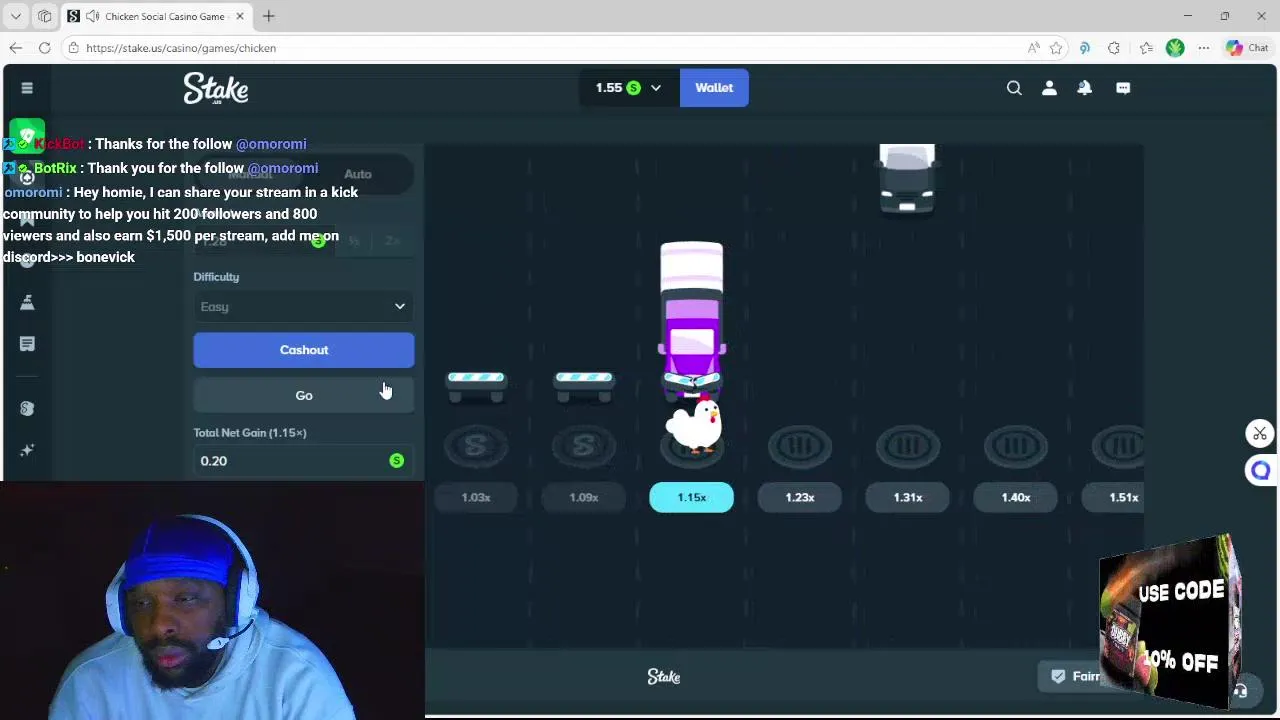Image resolution: width=1280 pixels, height=720 pixels.
Task: Open the sidebar icon above the receipt
Action: pyautogui.click(x=27, y=302)
